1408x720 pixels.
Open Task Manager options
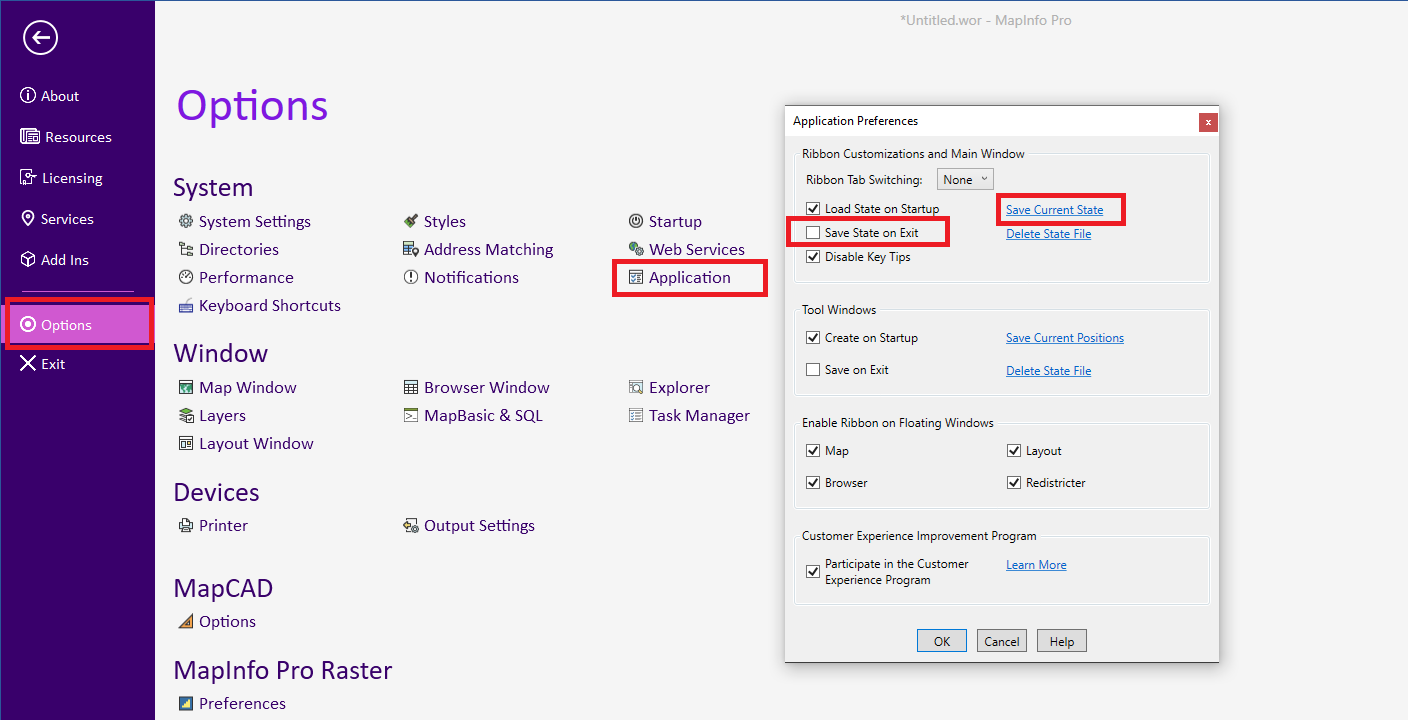pyautogui.click(x=689, y=415)
